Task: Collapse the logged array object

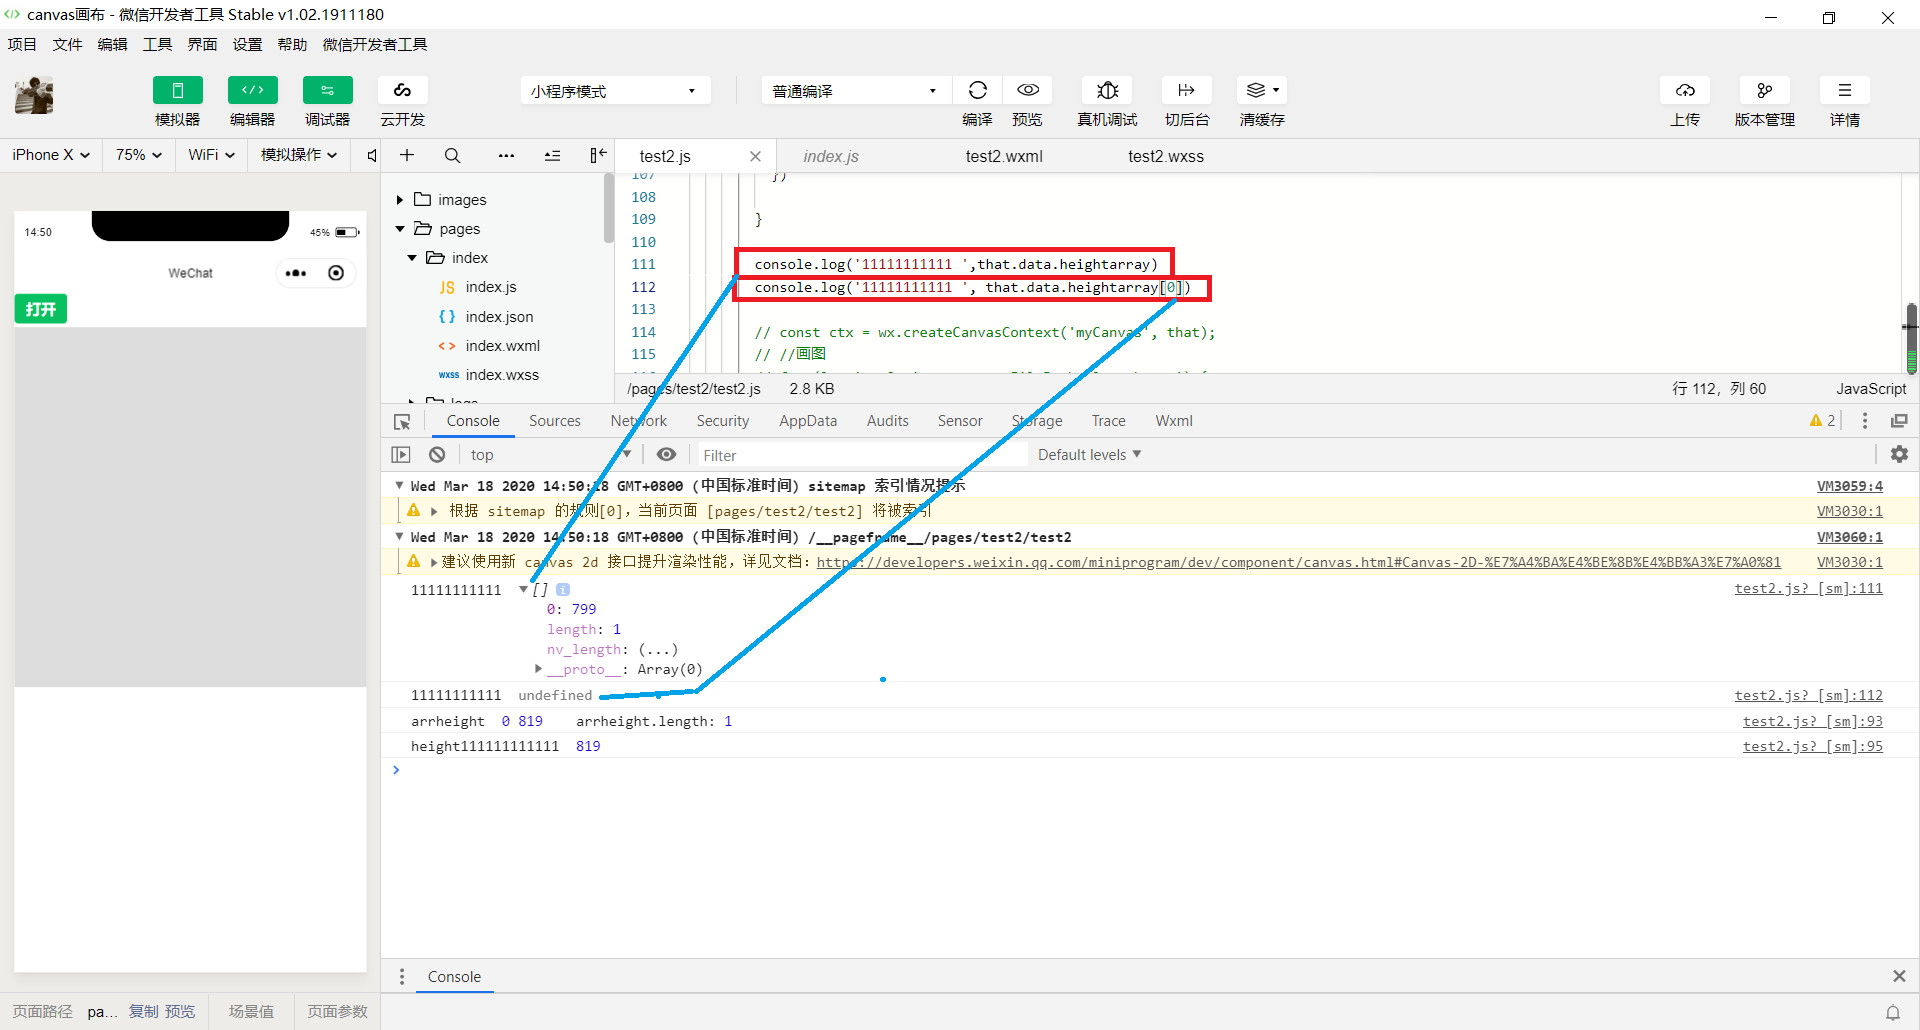Action: coord(523,589)
